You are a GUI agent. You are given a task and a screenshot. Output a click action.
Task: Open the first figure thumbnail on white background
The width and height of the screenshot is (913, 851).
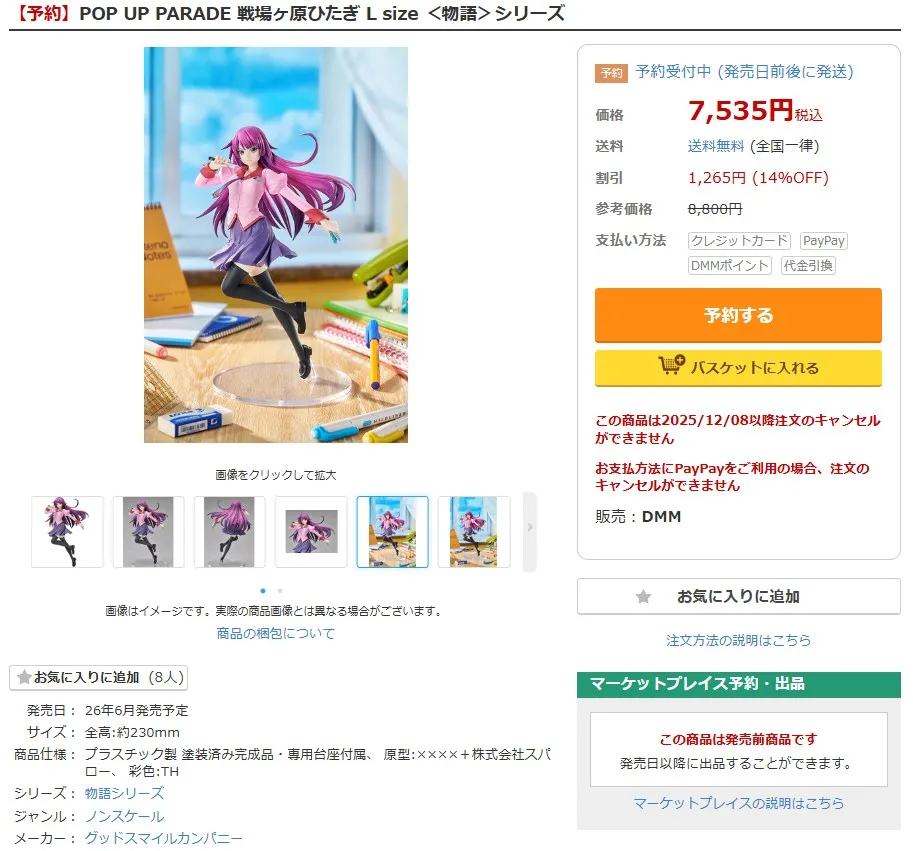click(x=67, y=532)
